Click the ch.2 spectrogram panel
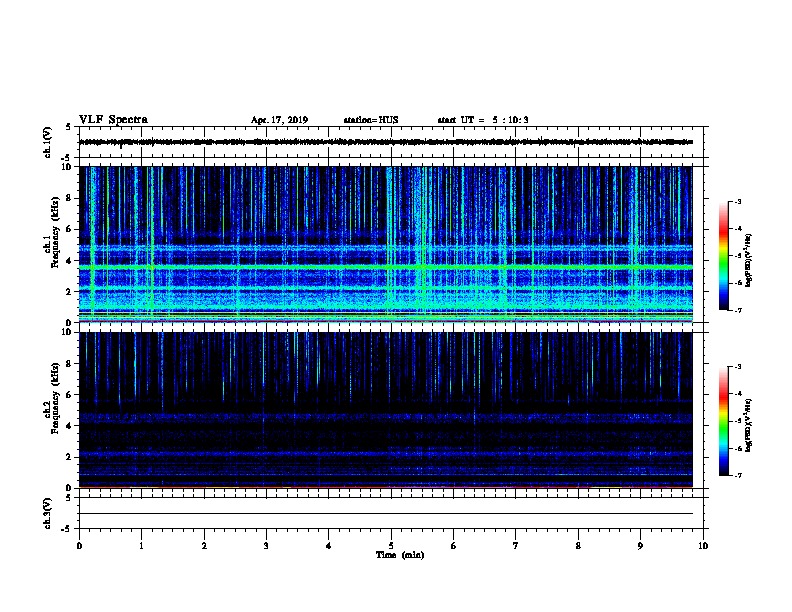Screen dimensions: 792x612 386,410
